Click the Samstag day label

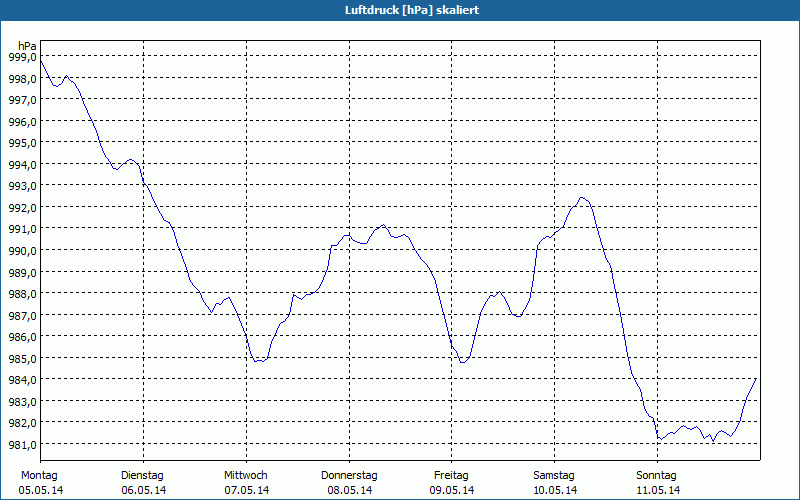[x=554, y=476]
